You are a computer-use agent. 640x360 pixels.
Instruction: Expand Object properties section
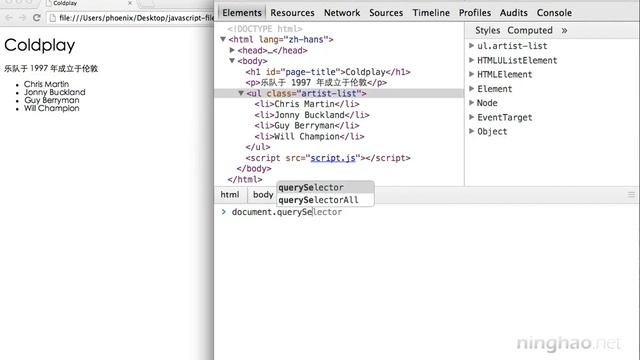(471, 131)
